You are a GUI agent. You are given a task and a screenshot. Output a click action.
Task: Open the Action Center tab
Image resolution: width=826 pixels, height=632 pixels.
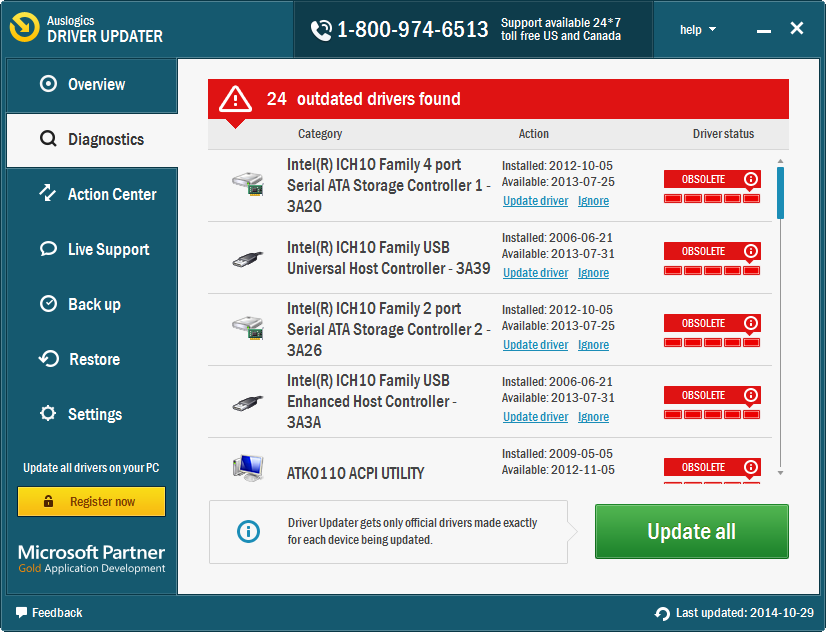92,194
